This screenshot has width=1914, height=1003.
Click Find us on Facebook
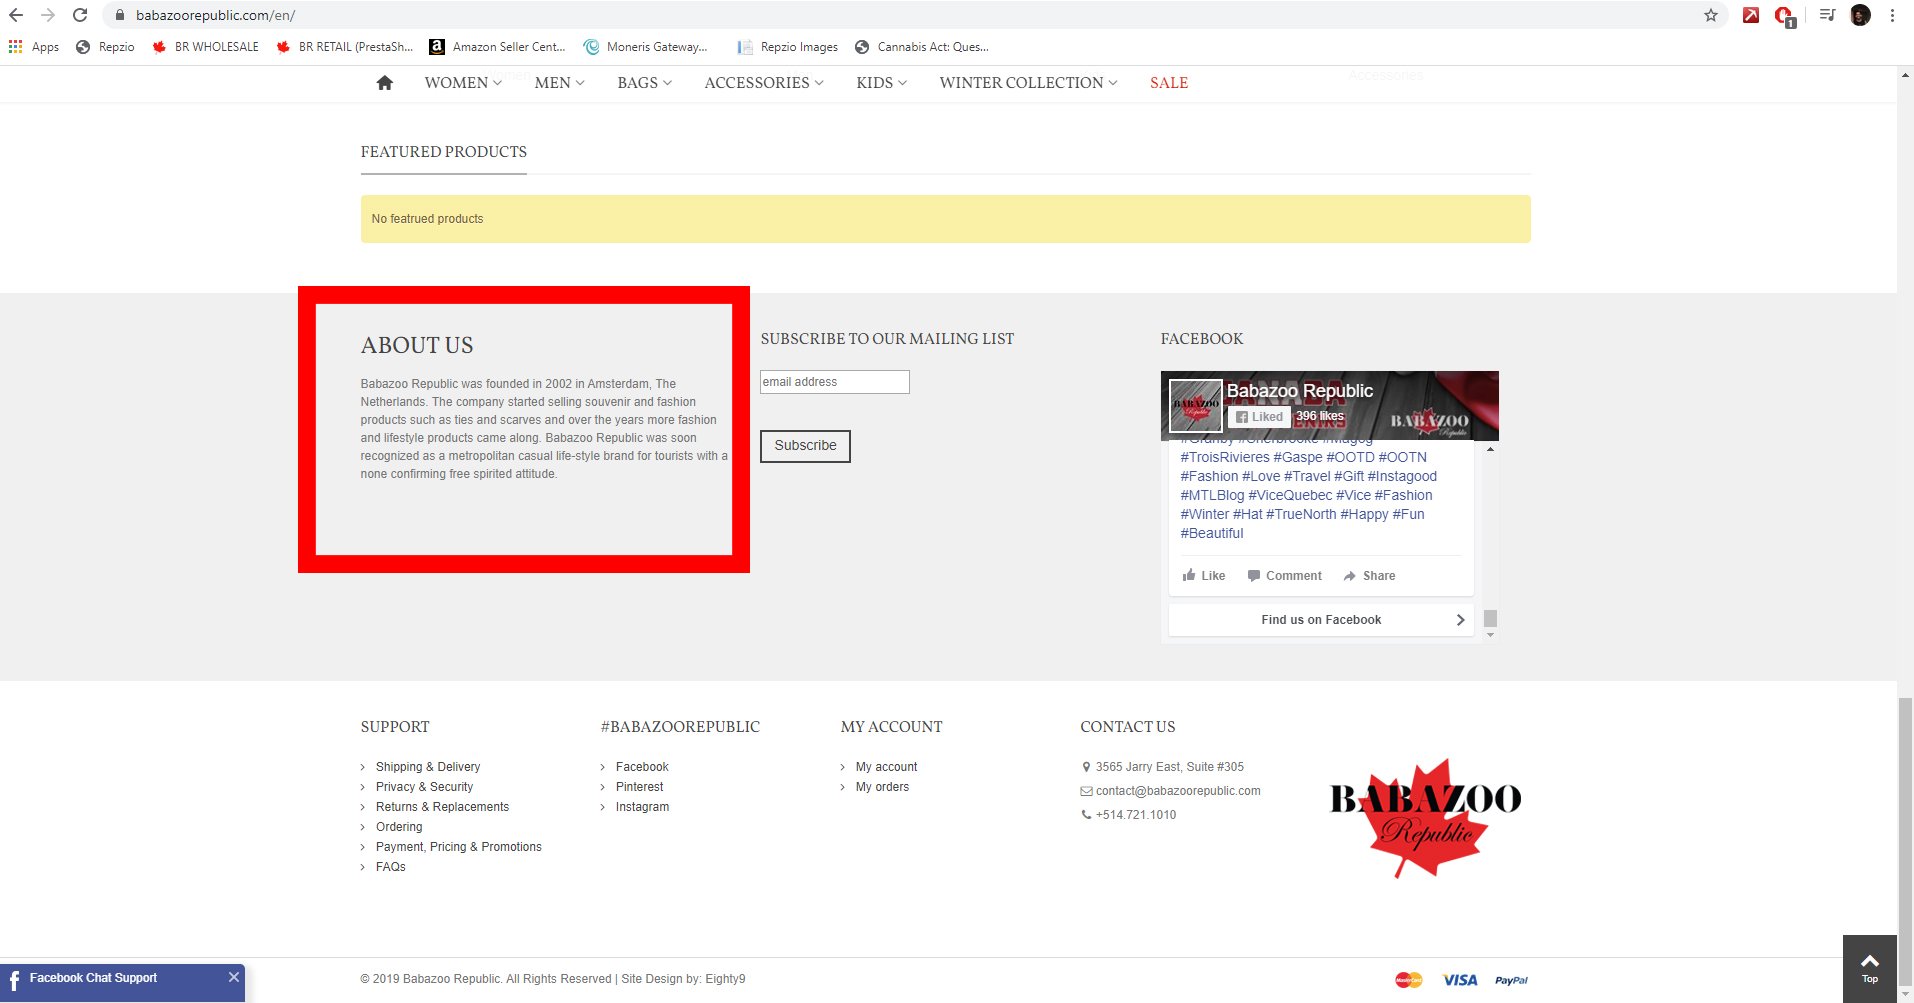1321,620
